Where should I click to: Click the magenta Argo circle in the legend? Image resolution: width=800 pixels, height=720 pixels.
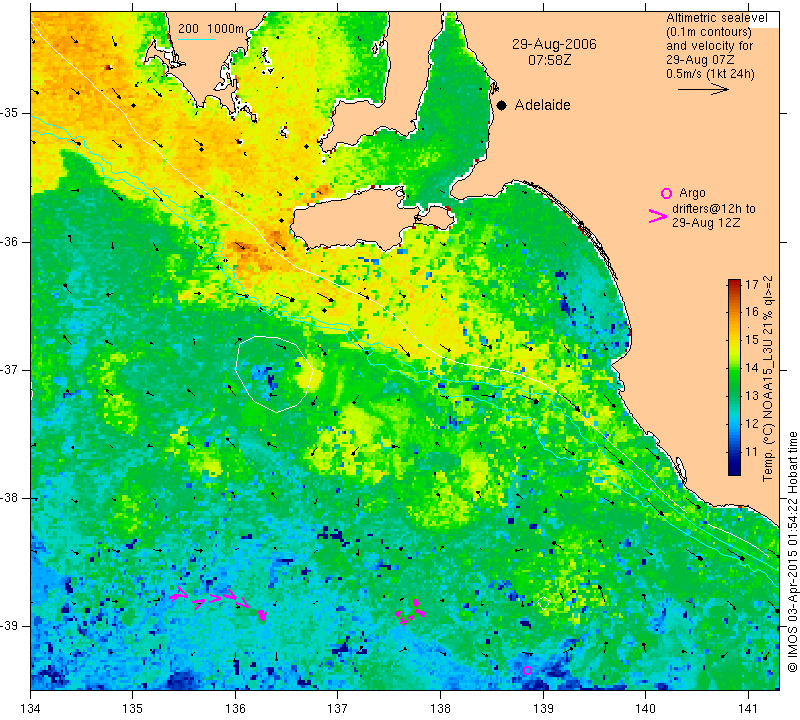[x=666, y=193]
